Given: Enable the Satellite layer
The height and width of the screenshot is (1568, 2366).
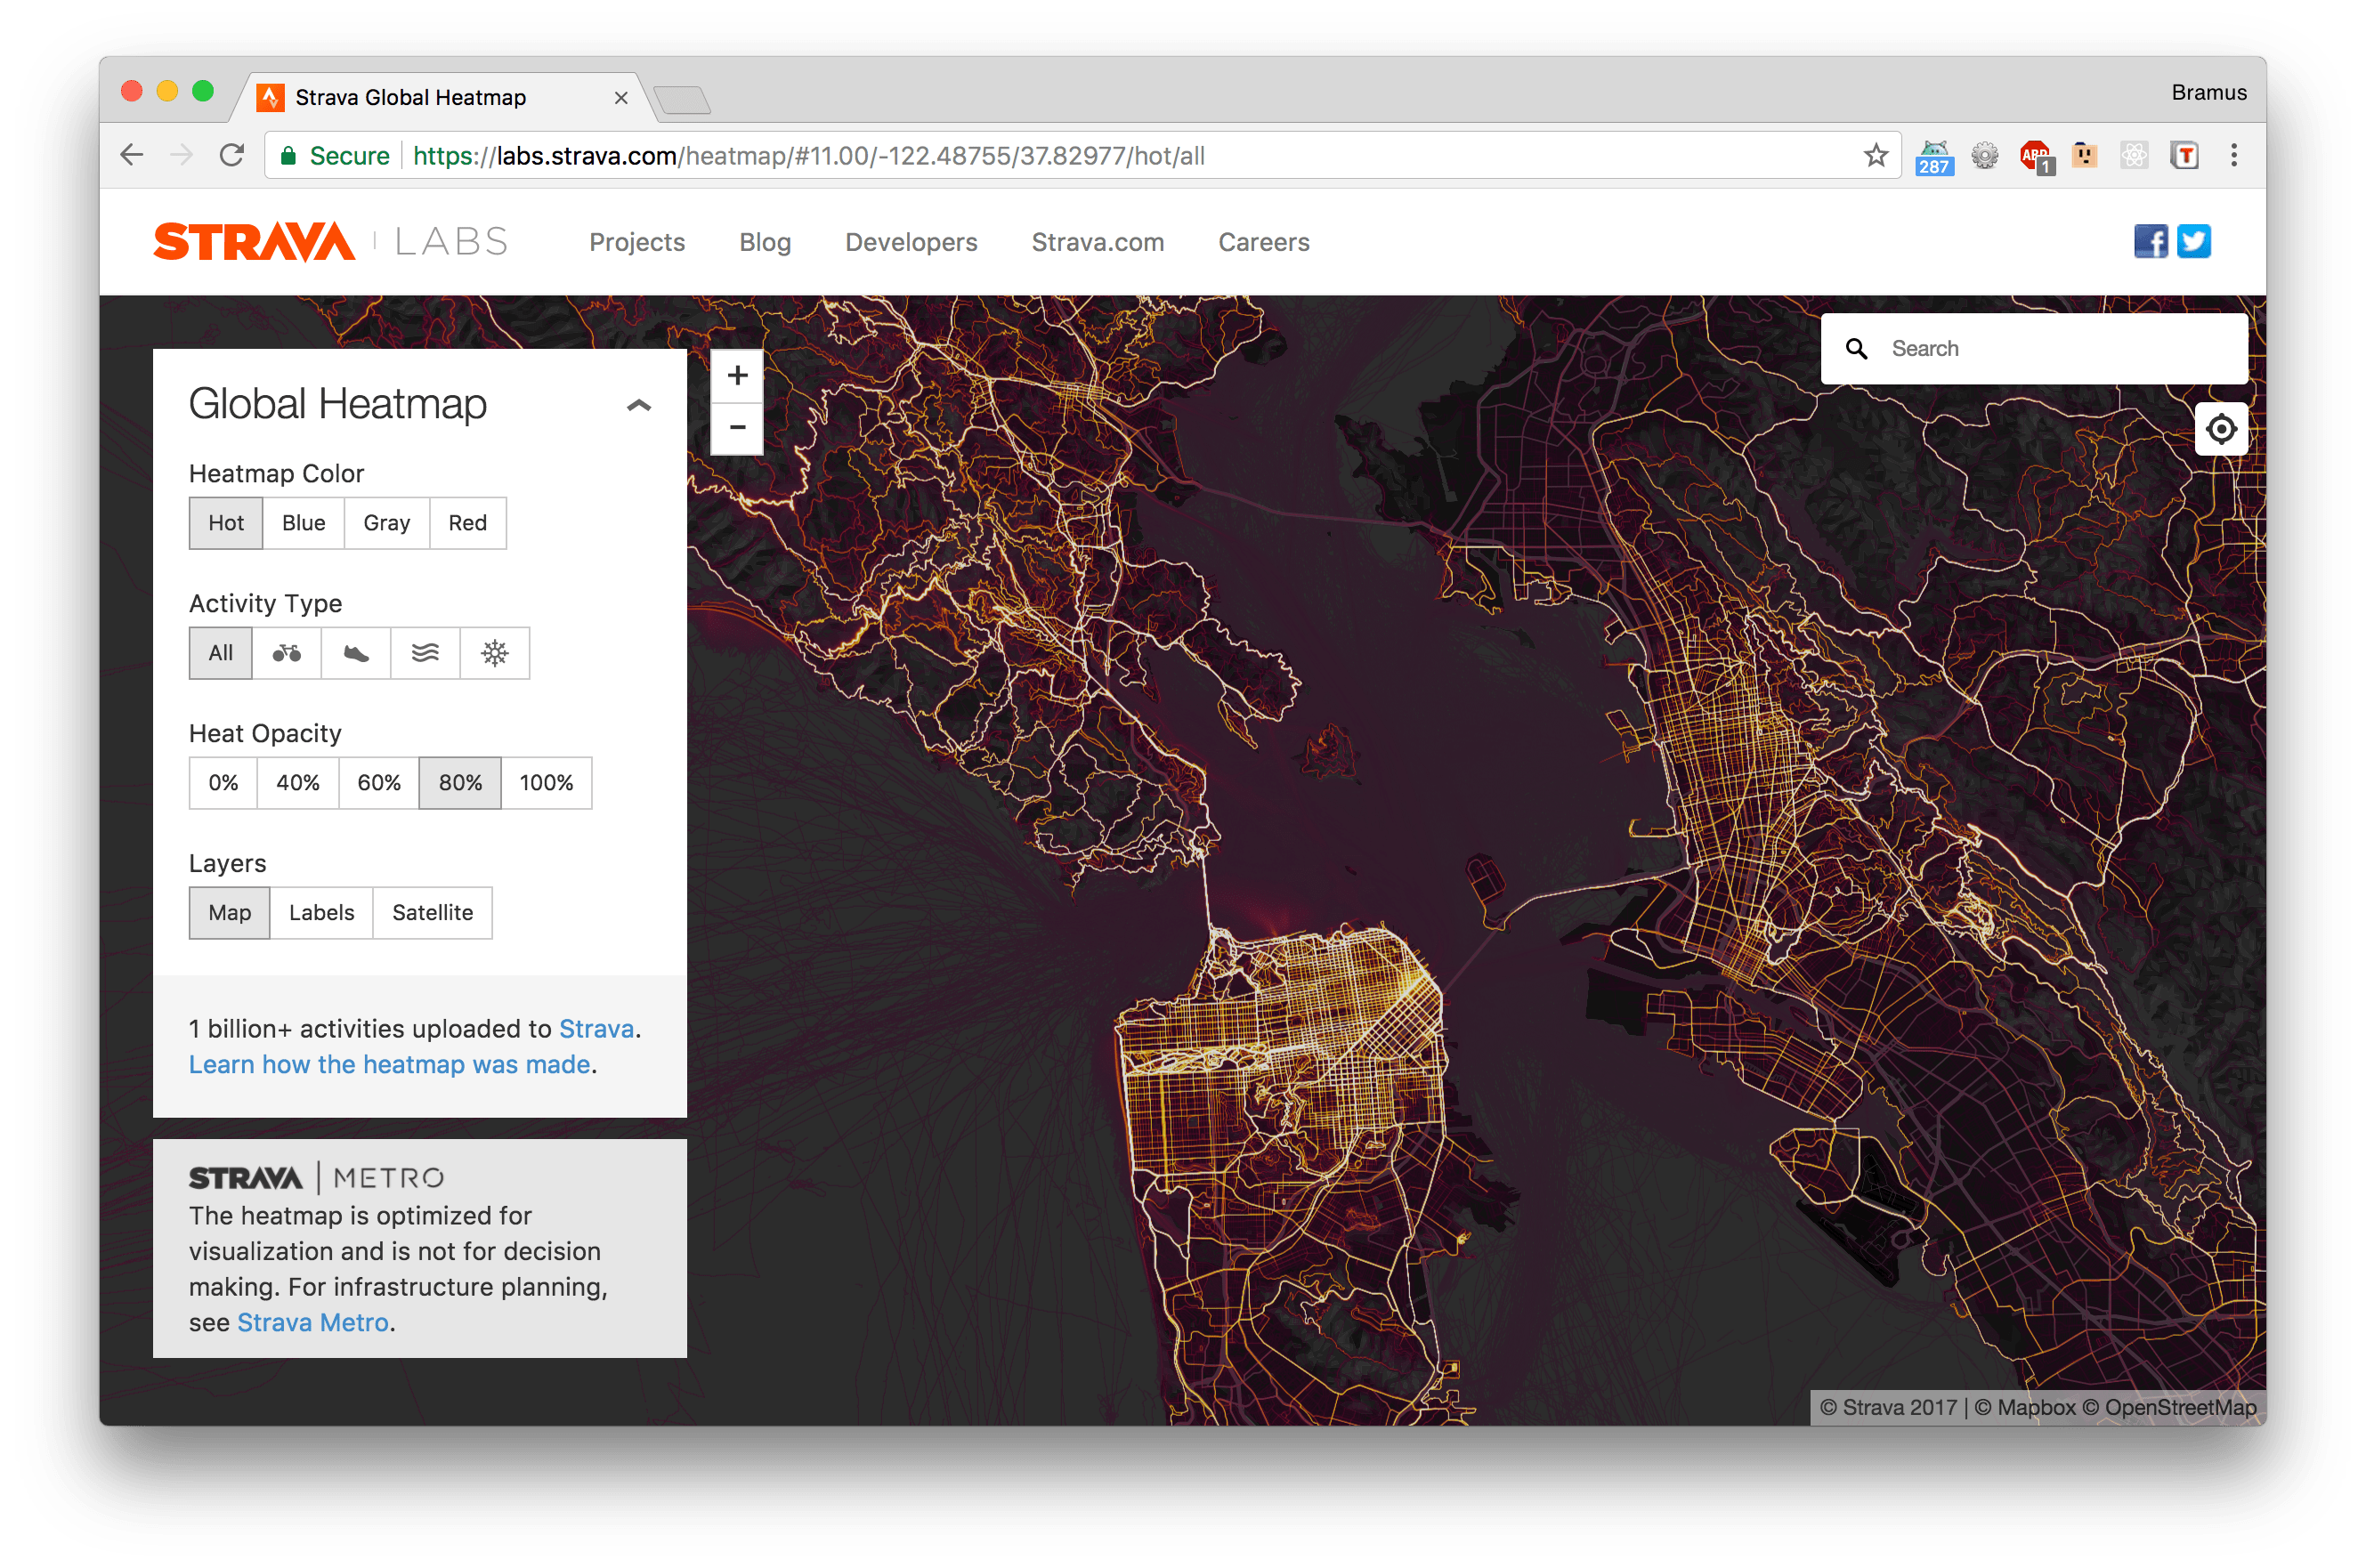Looking at the screenshot, I should (x=432, y=913).
